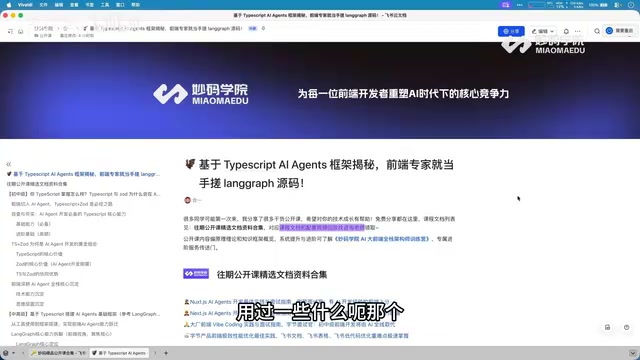Click the clock icon in menu bar
Image resolution: width=640 pixels, height=360 pixels.
[631, 5]
